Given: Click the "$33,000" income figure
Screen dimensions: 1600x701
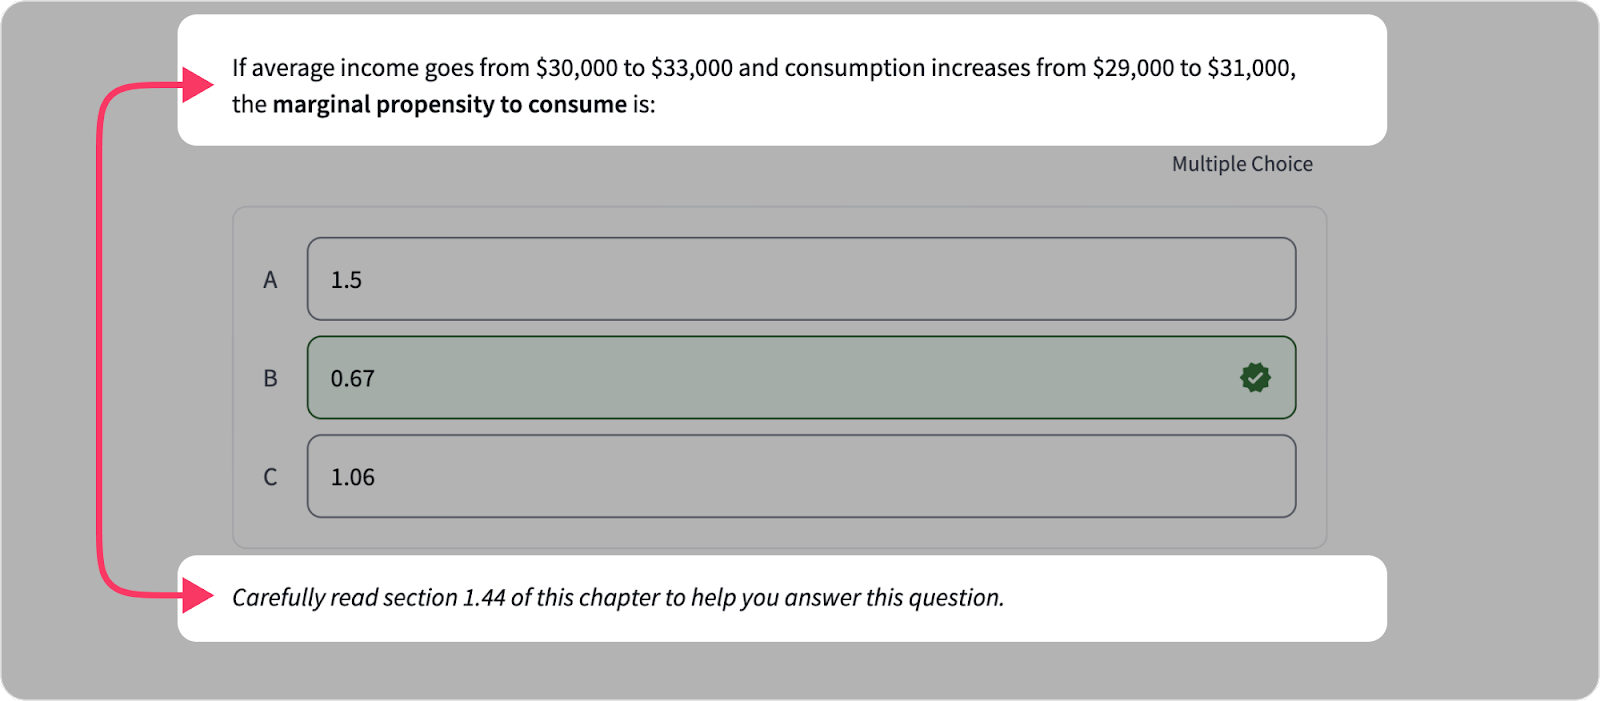Looking at the screenshot, I should click(692, 68).
